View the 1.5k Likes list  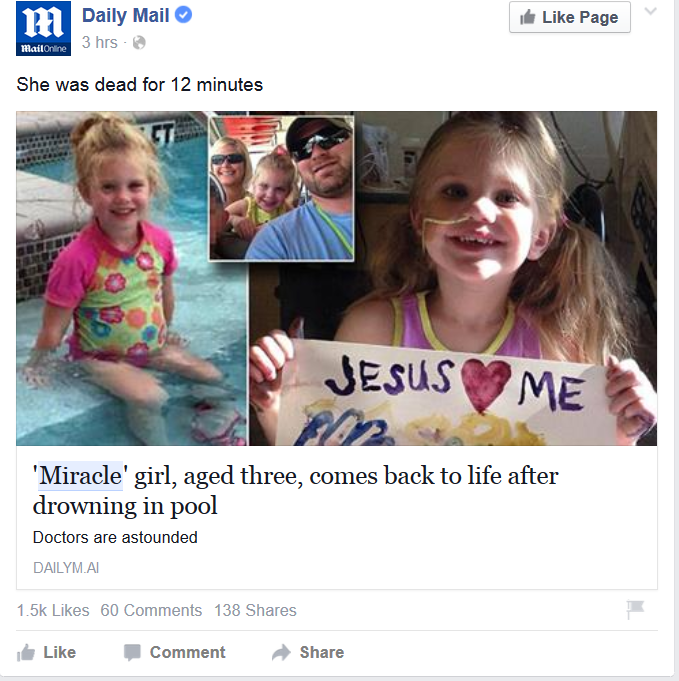click(53, 610)
